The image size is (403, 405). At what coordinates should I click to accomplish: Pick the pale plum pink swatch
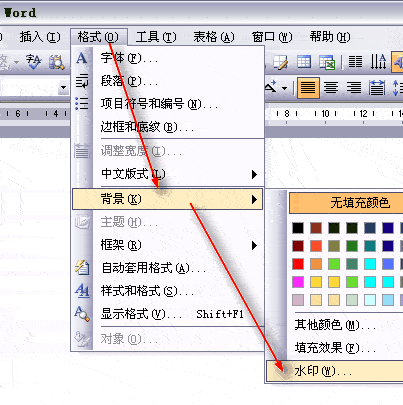298,300
